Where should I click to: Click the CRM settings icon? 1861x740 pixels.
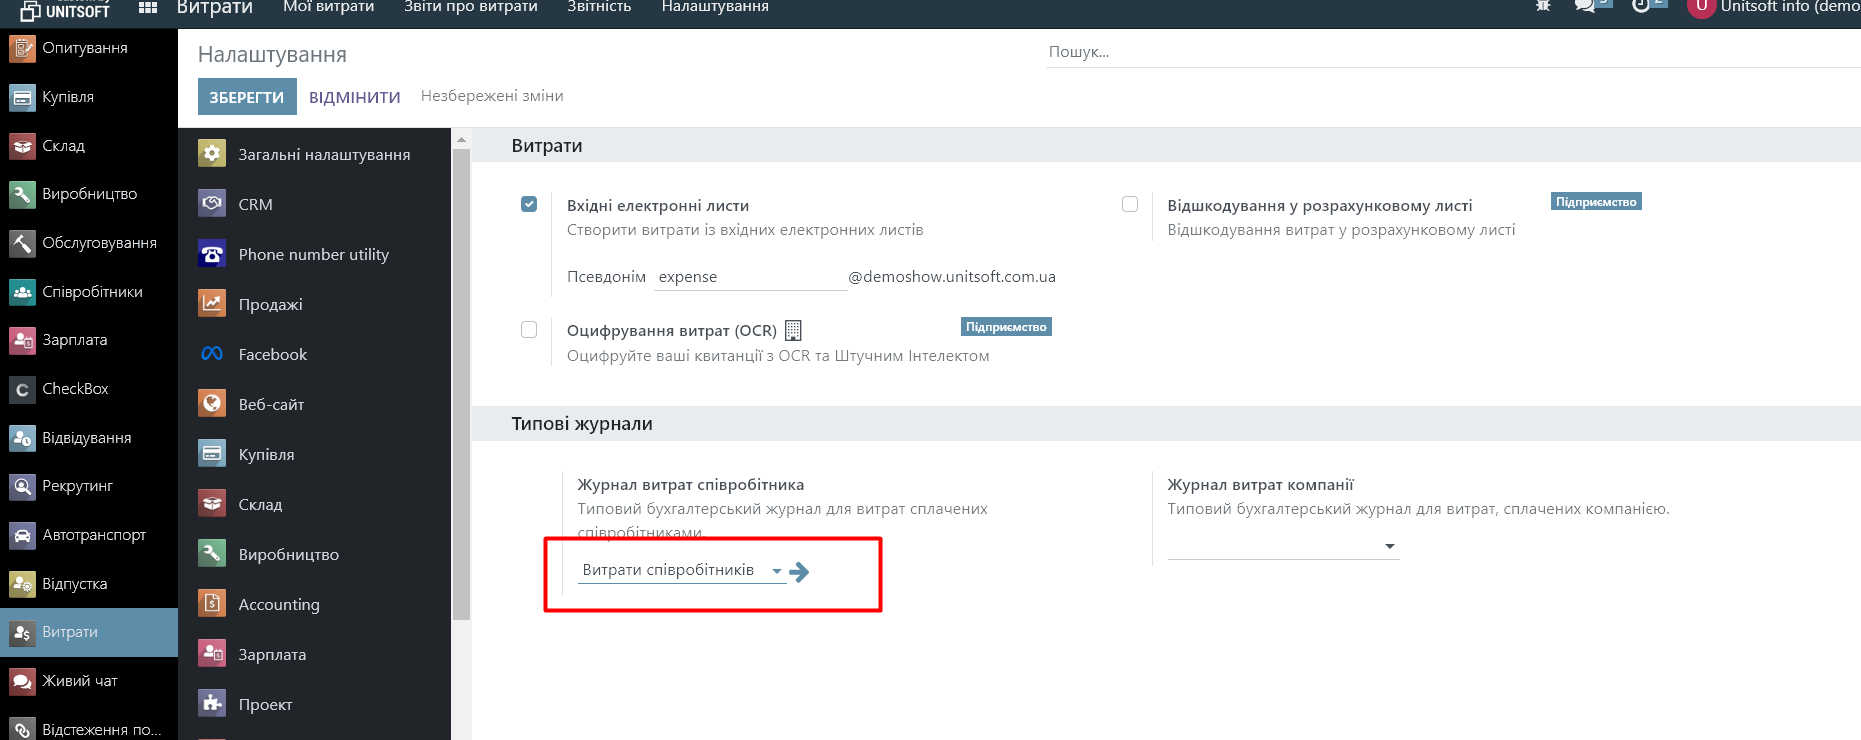click(212, 204)
